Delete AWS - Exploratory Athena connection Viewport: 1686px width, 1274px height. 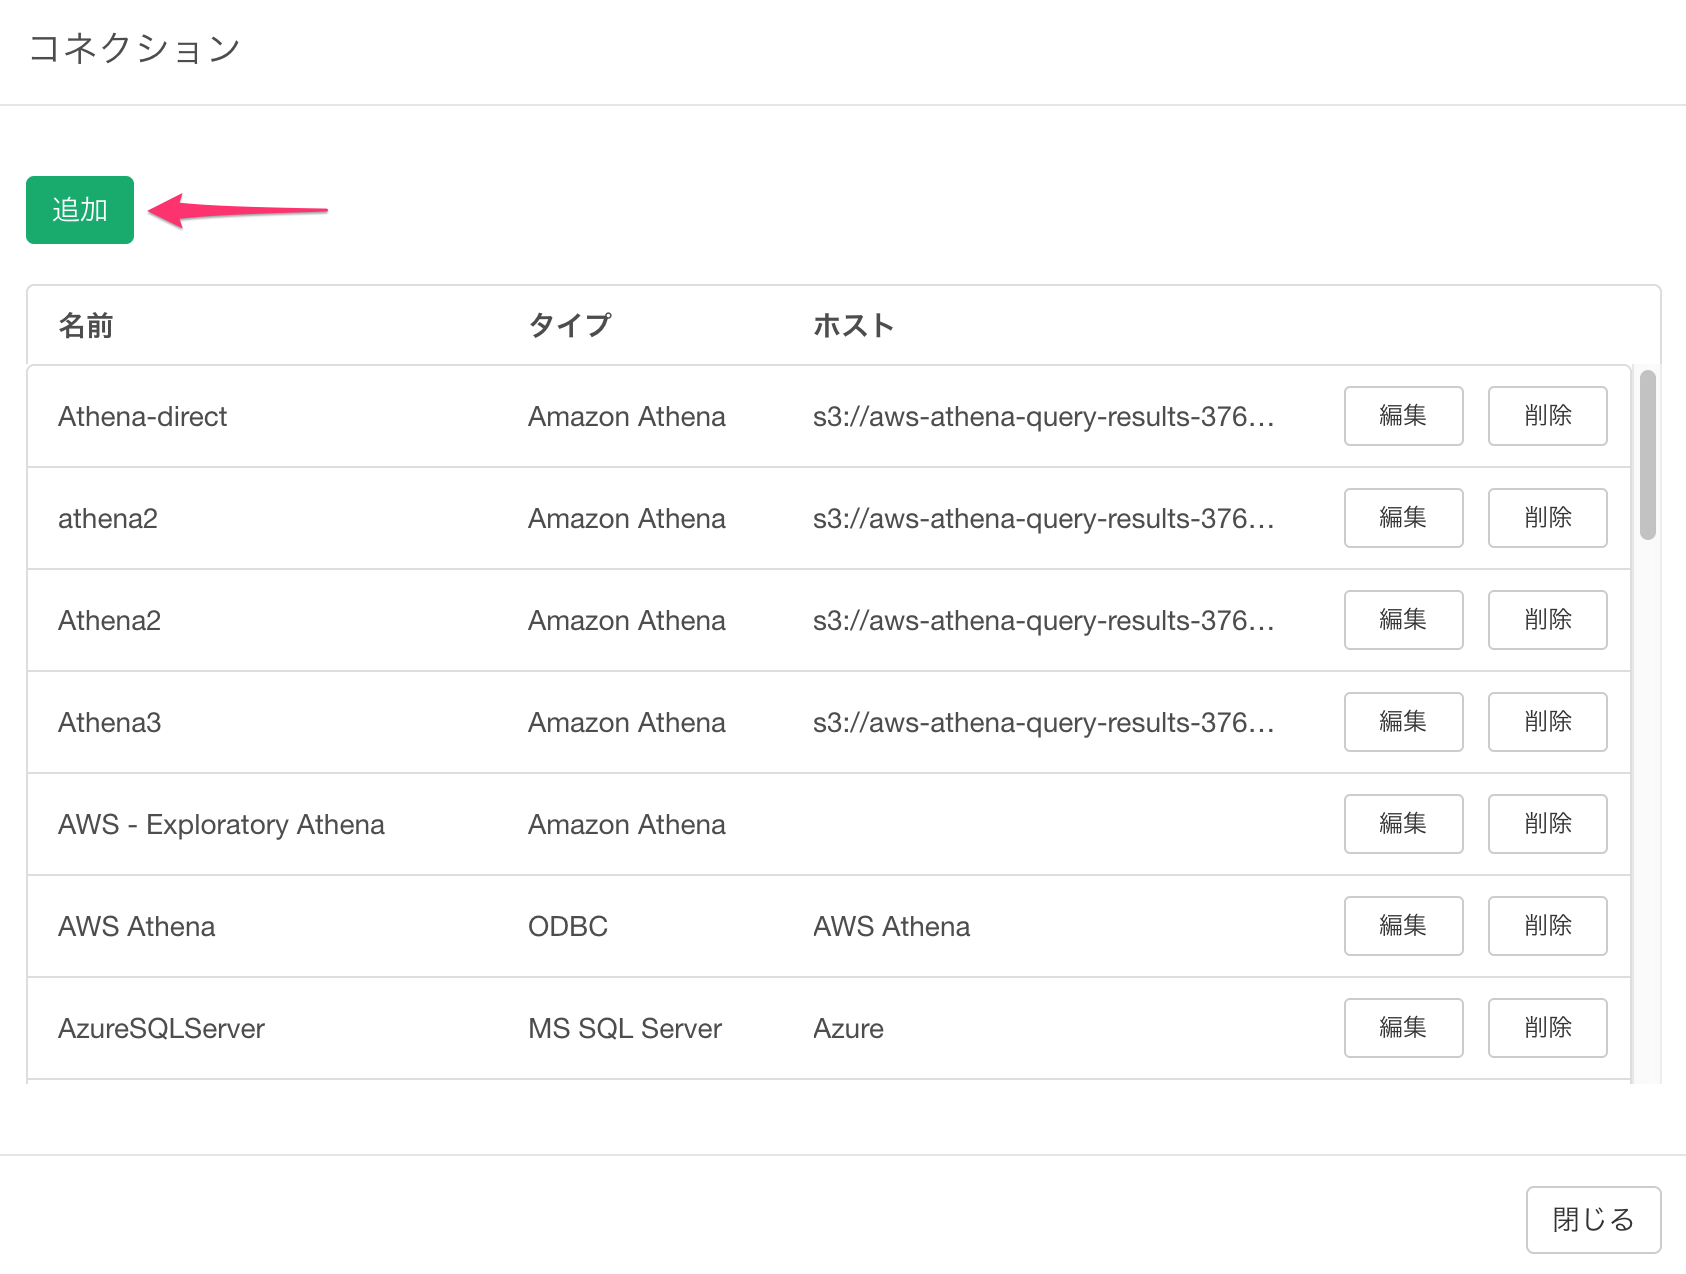[x=1547, y=824]
